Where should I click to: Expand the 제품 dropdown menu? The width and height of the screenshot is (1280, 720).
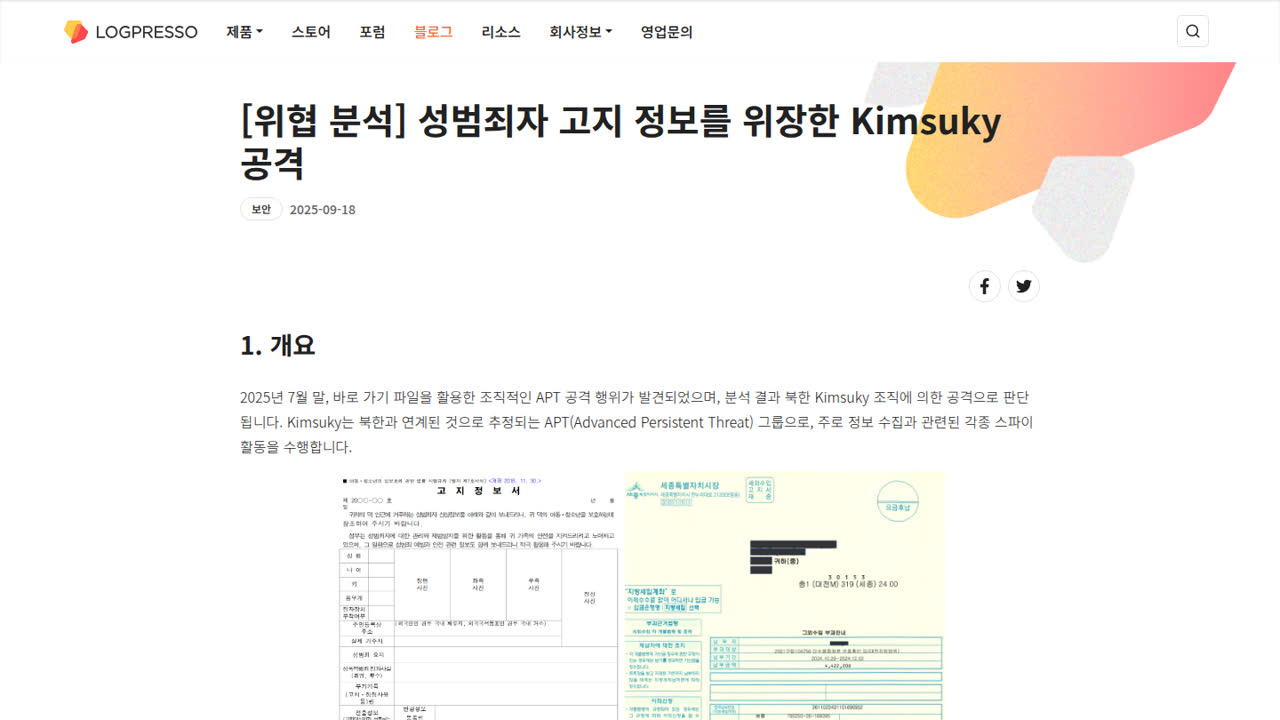(245, 32)
